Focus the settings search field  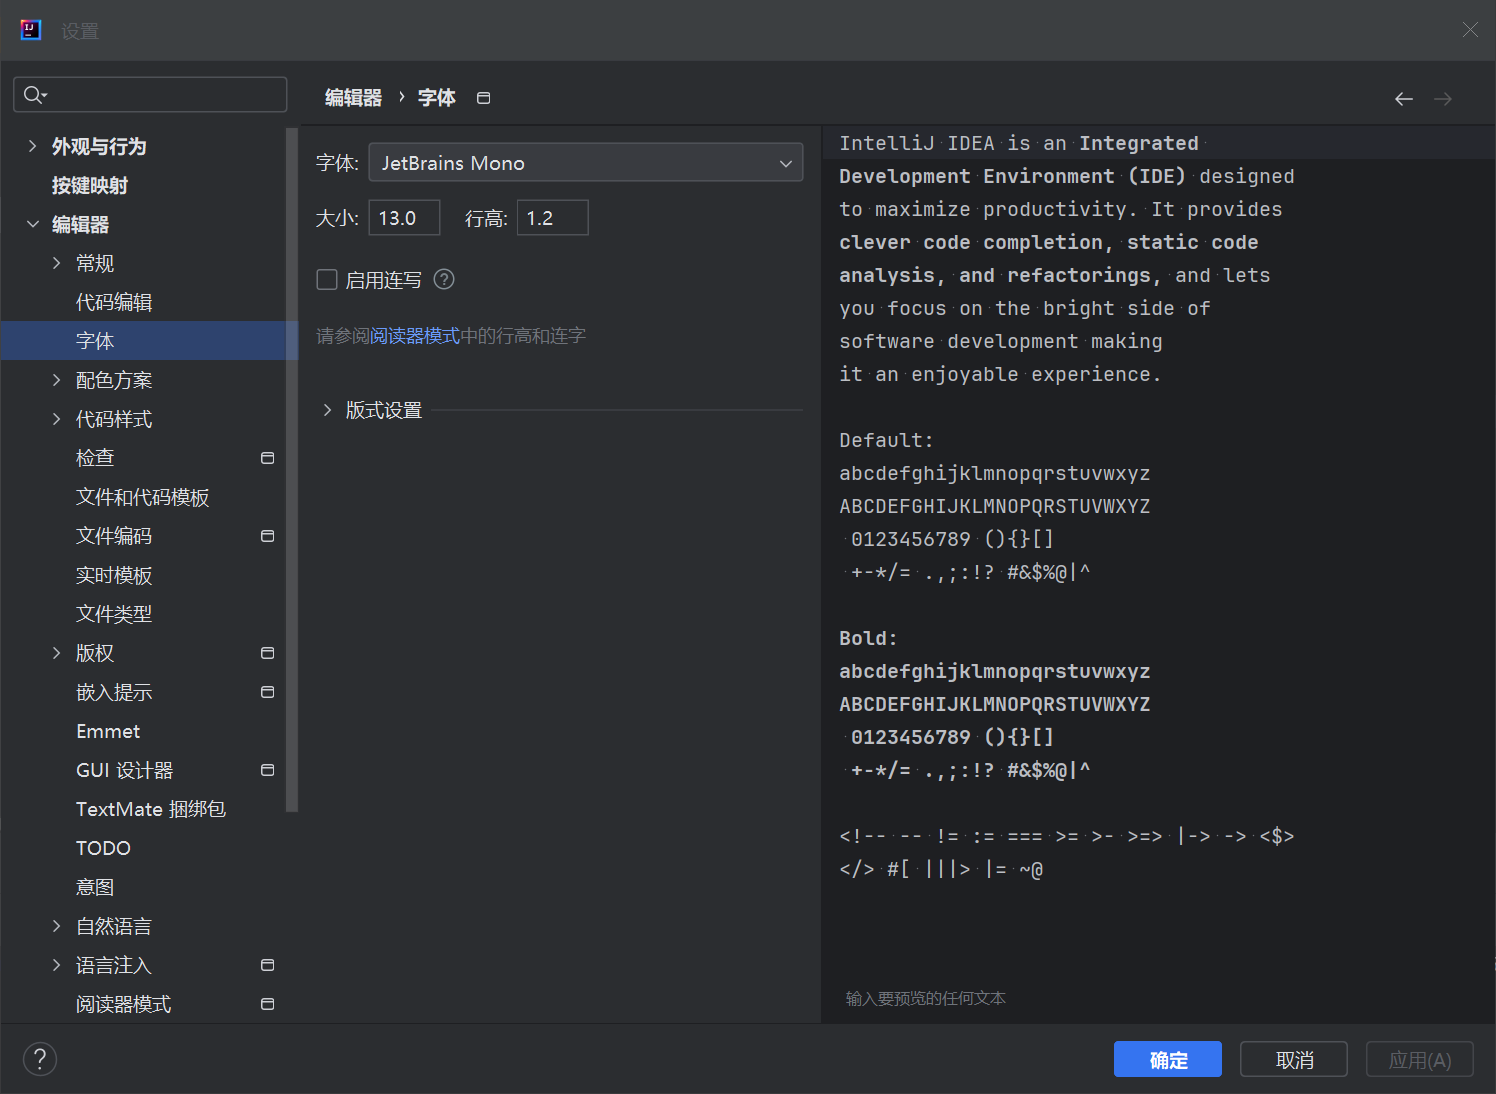point(150,95)
